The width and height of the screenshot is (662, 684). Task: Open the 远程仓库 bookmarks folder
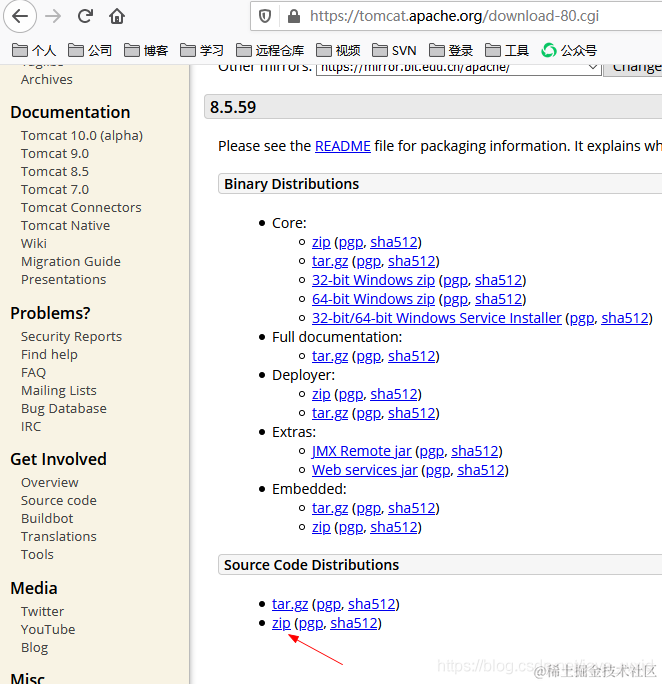(x=270, y=51)
